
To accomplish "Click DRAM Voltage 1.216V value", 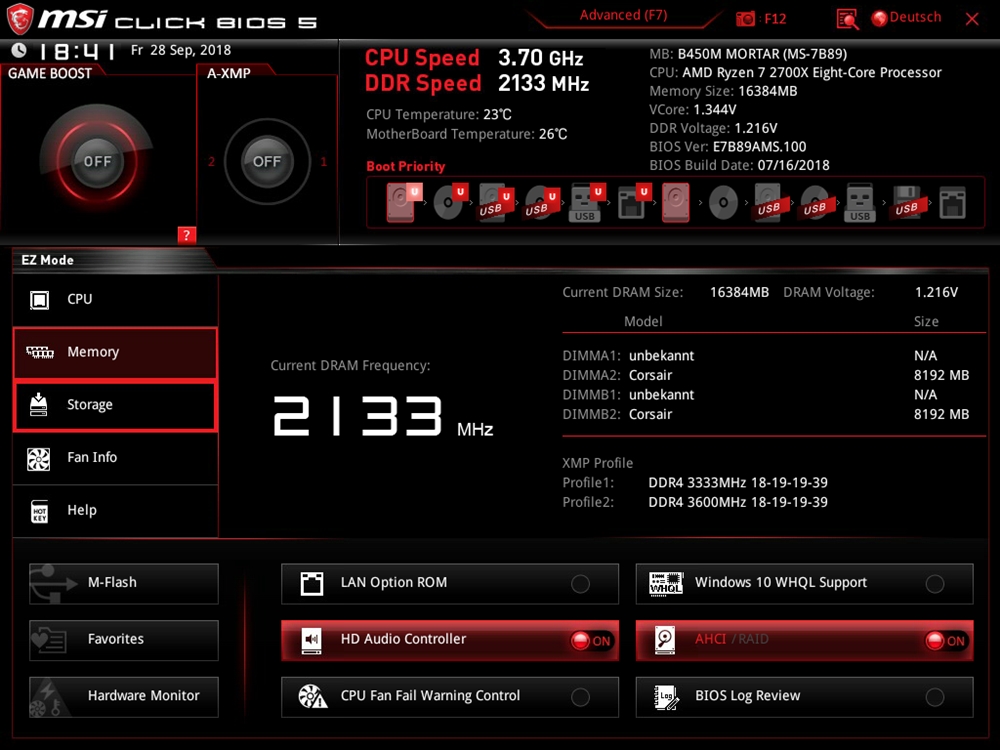I will pos(936,292).
